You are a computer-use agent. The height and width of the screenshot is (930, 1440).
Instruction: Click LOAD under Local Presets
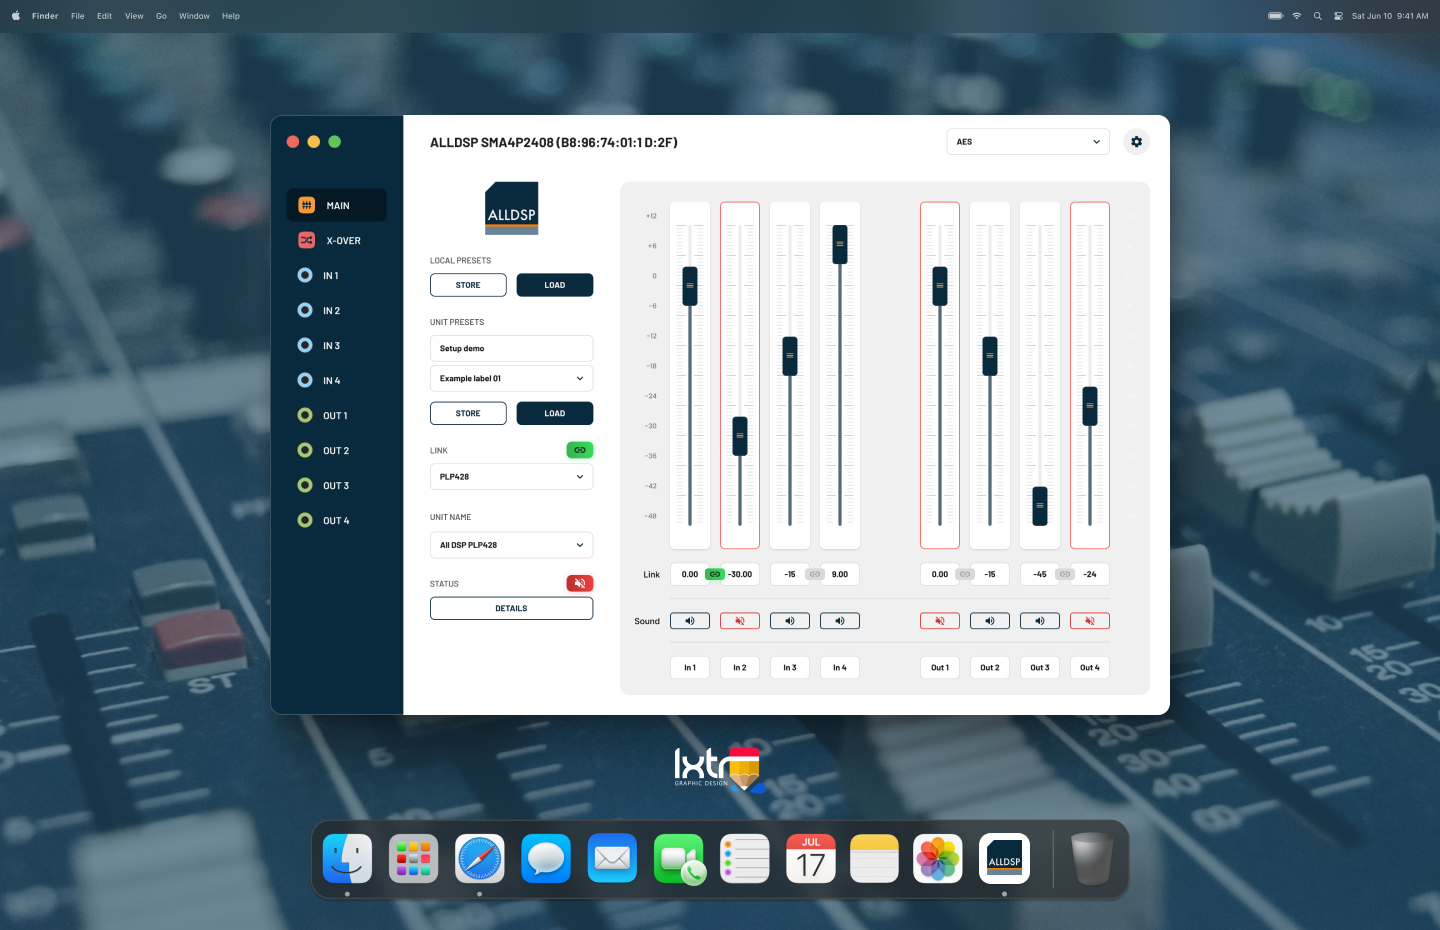point(555,285)
